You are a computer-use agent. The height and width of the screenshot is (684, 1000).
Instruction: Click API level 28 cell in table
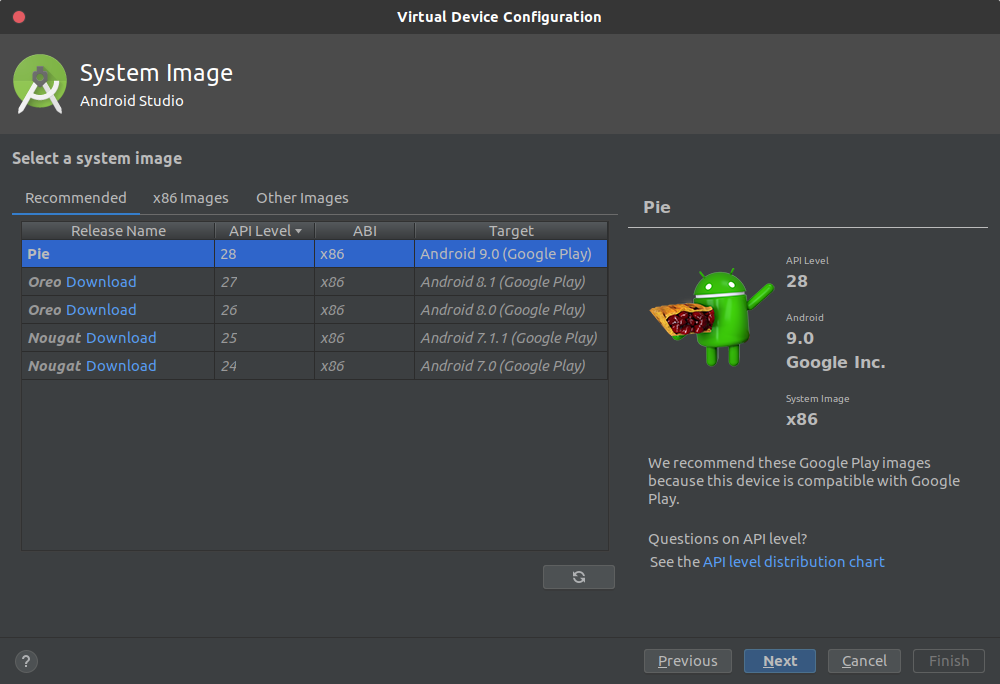[x=265, y=254]
